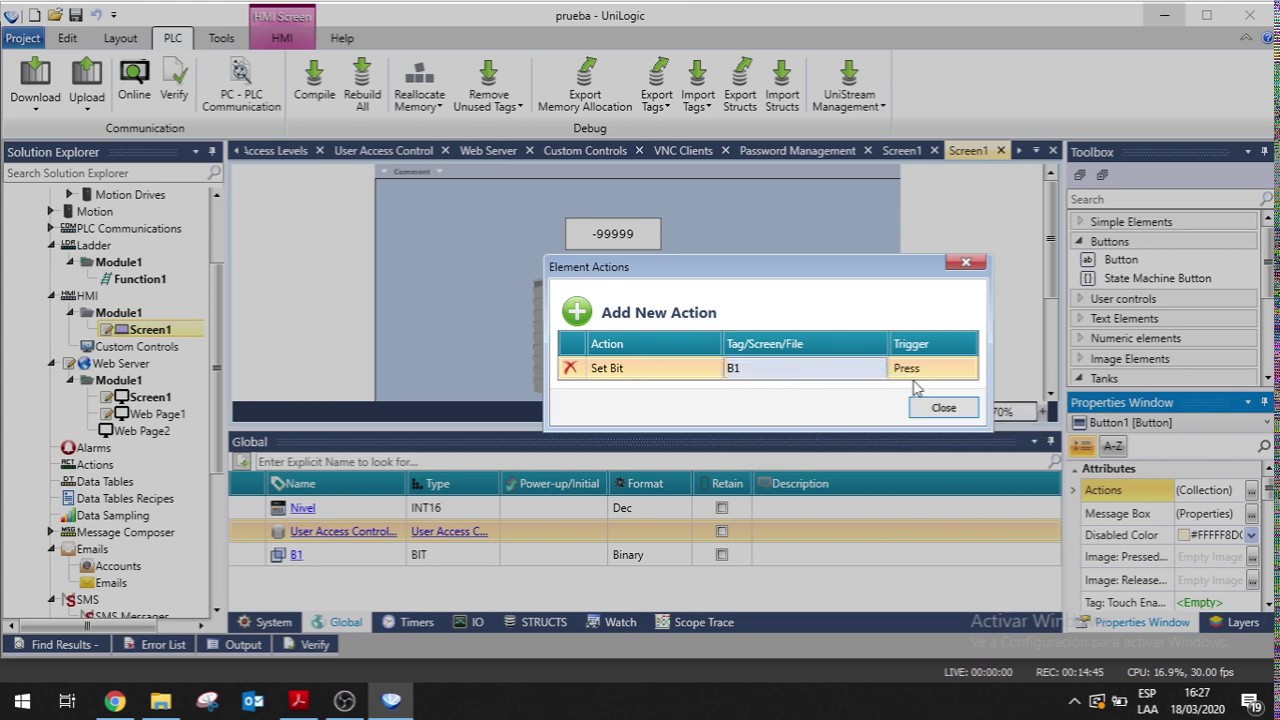The image size is (1280, 720).
Task: Expand the User controls group
Action: (x=1079, y=299)
